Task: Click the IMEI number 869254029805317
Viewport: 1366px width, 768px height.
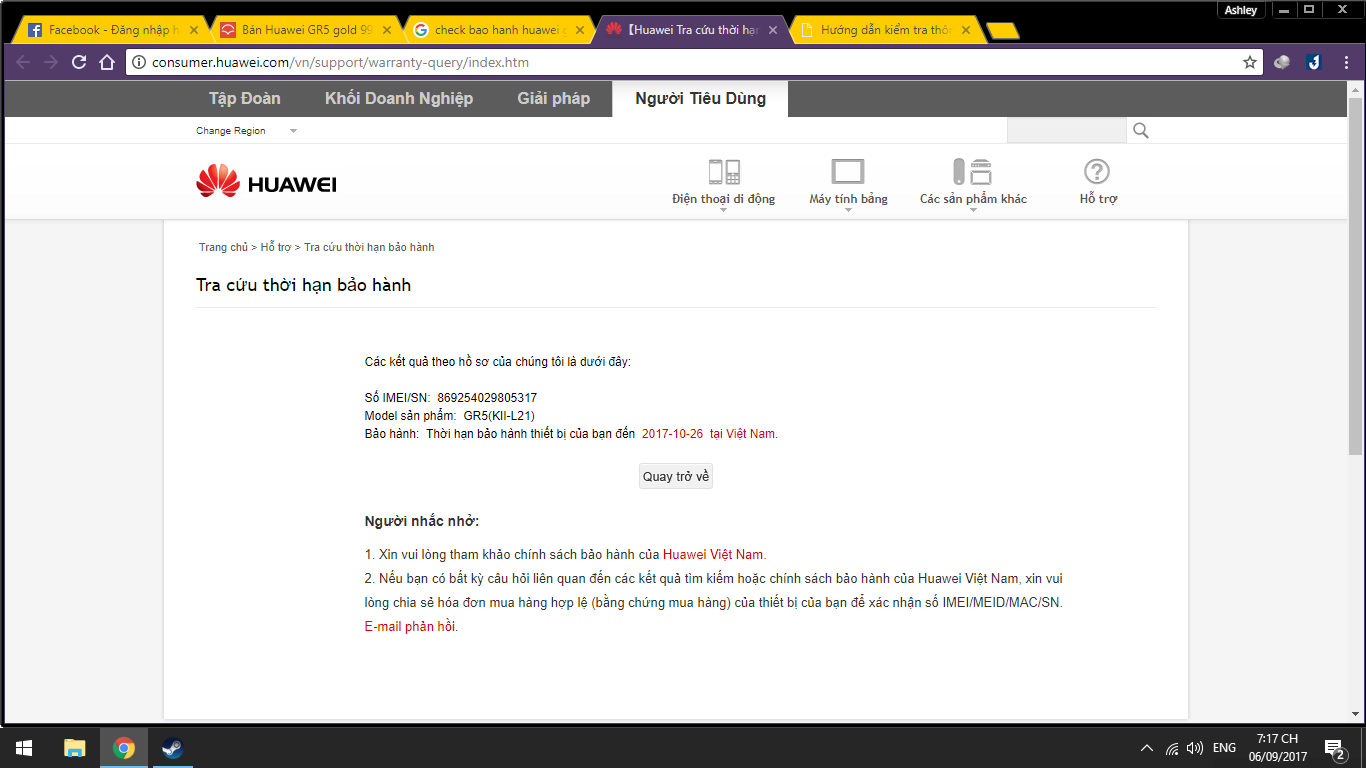Action: (487, 398)
